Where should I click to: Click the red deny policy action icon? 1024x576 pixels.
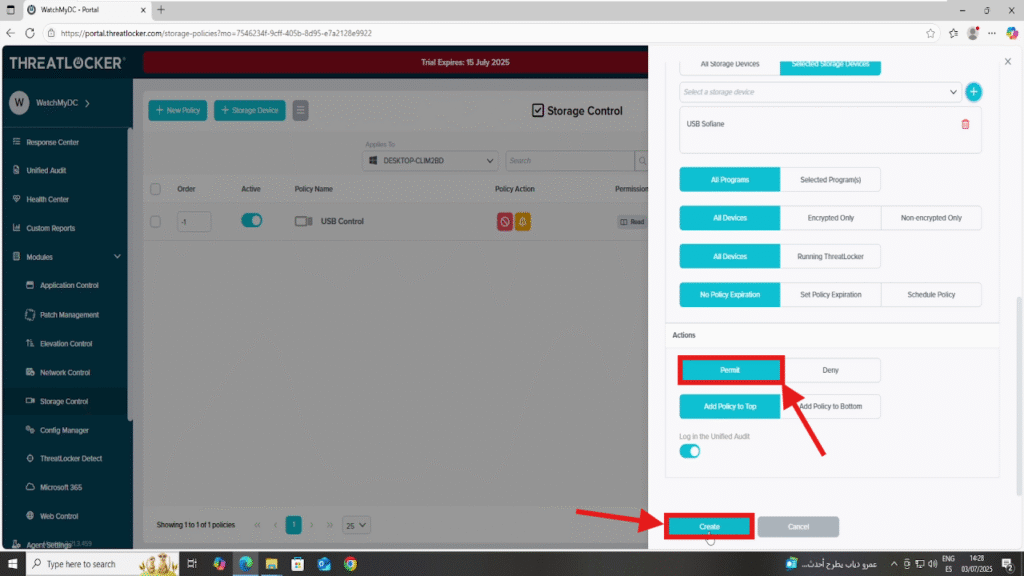(x=505, y=221)
